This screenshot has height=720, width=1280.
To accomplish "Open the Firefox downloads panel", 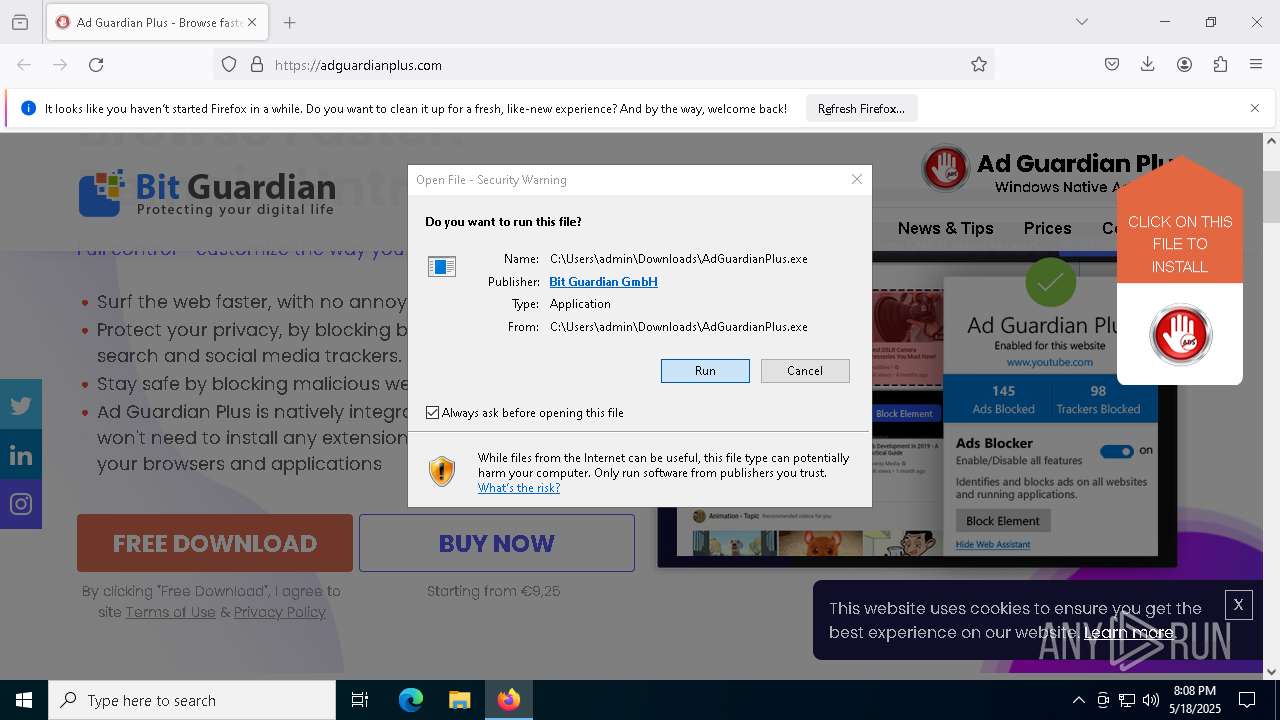I will [1148, 65].
